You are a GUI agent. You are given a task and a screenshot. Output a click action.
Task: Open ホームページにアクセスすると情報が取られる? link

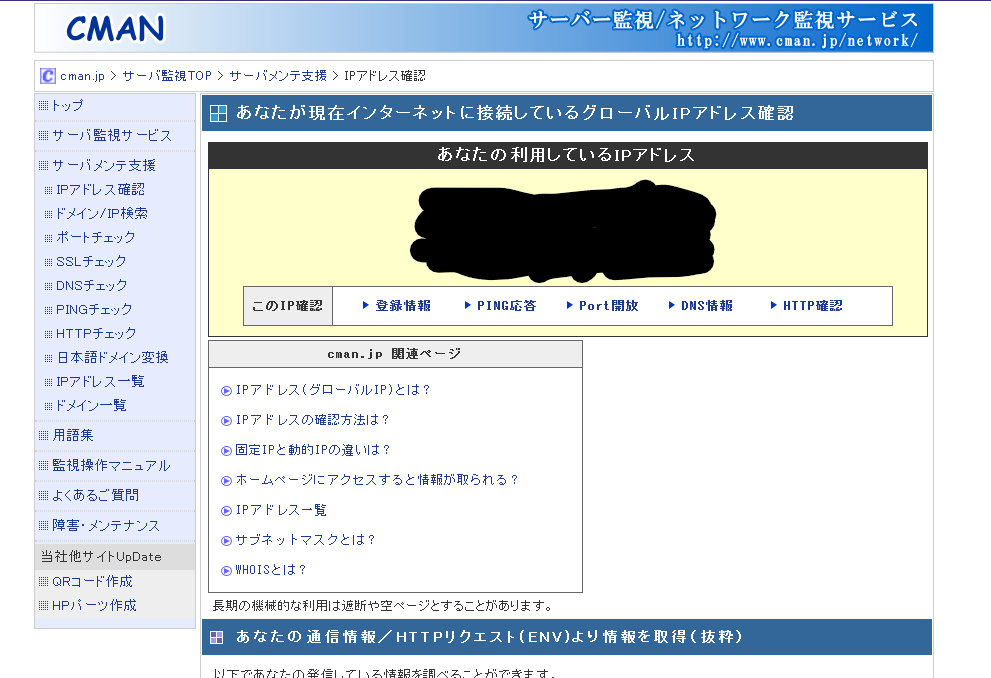377,480
